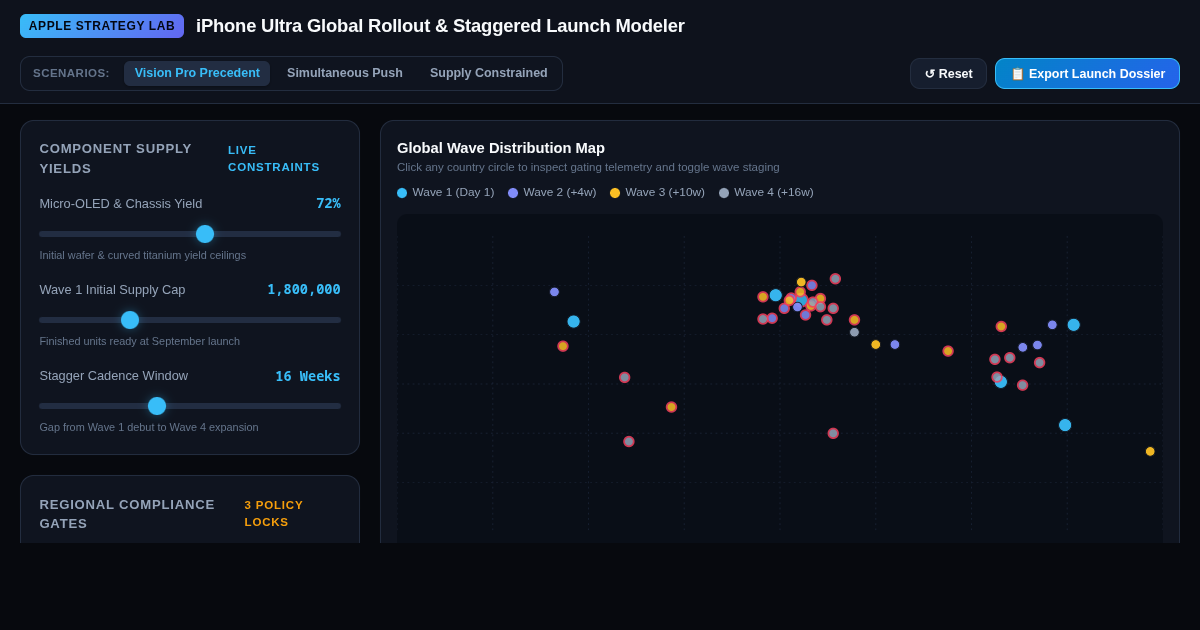Click the Wave 4 (+16w) legend item
This screenshot has height=630, width=1200.
tap(766, 193)
